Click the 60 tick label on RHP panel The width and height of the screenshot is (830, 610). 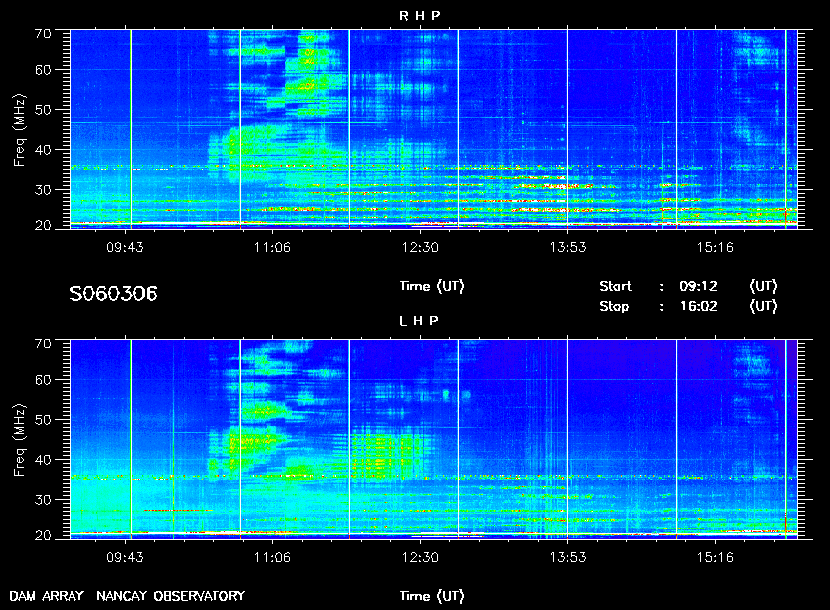pyautogui.click(x=43, y=70)
